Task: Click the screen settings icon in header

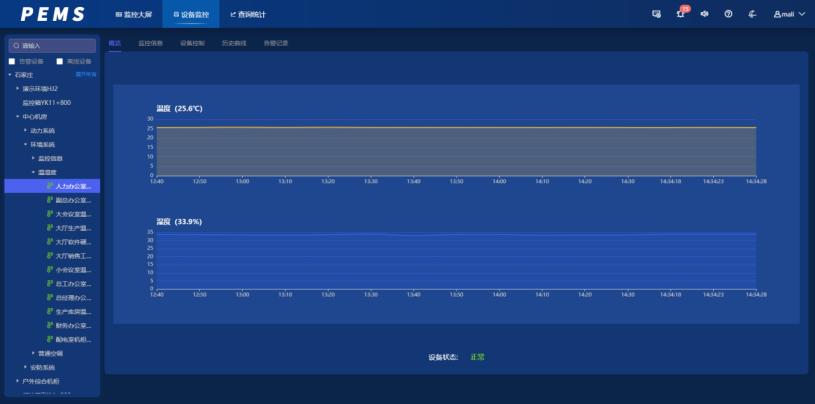Action: [656, 14]
